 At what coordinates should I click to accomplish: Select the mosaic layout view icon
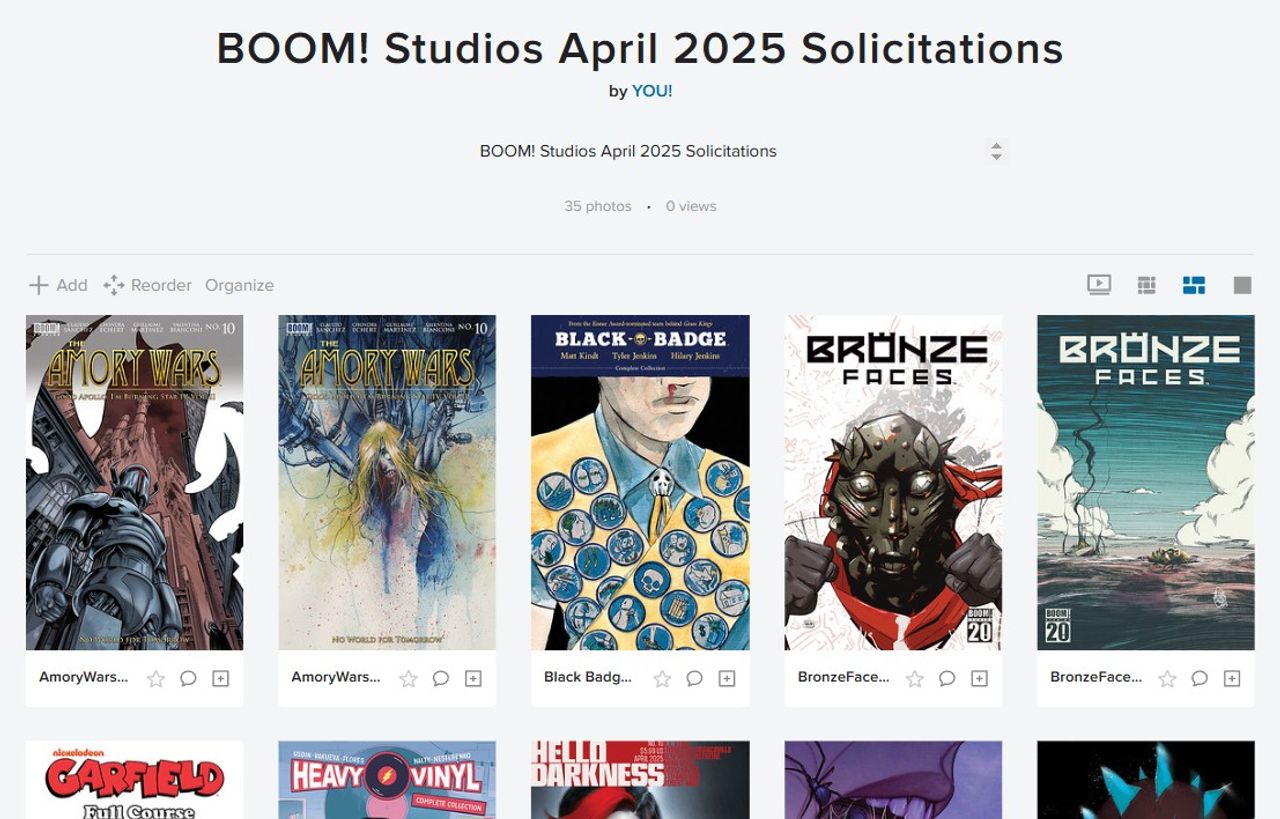[x=1194, y=285]
